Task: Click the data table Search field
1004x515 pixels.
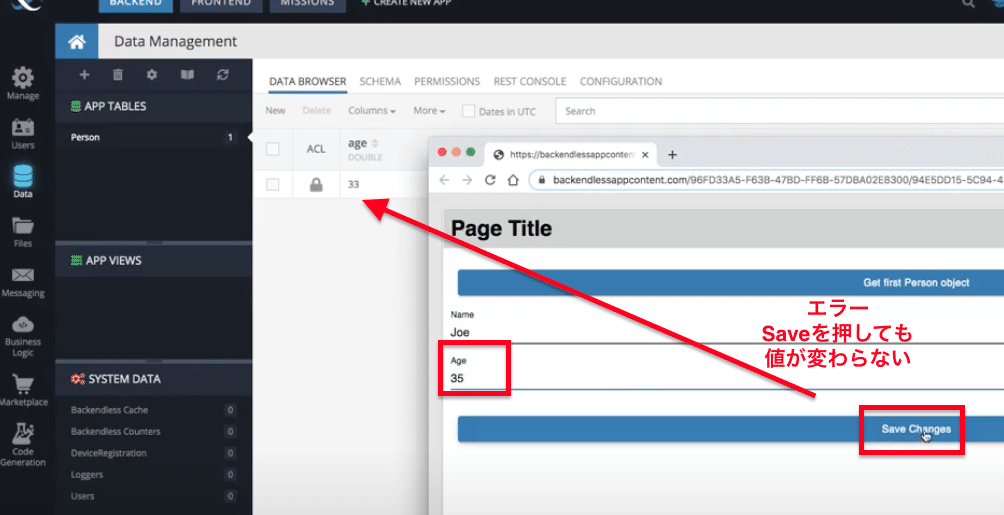Action: (x=779, y=111)
